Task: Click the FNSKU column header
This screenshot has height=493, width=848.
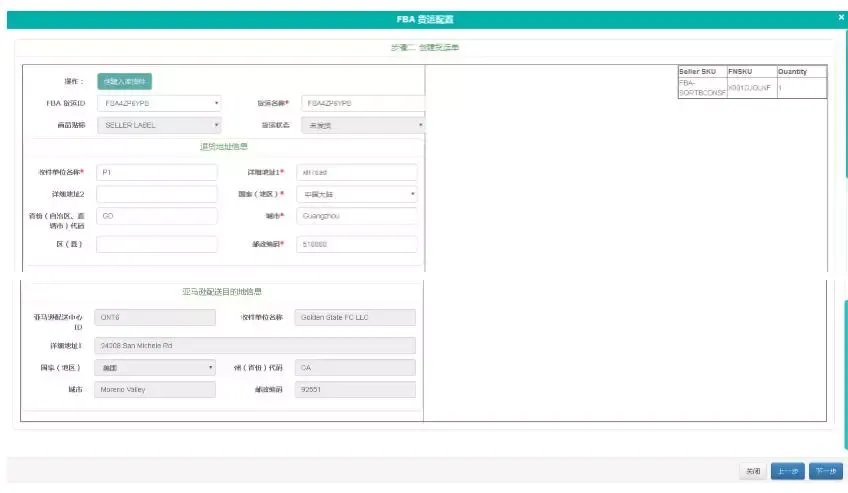Action: pyautogui.click(x=752, y=71)
